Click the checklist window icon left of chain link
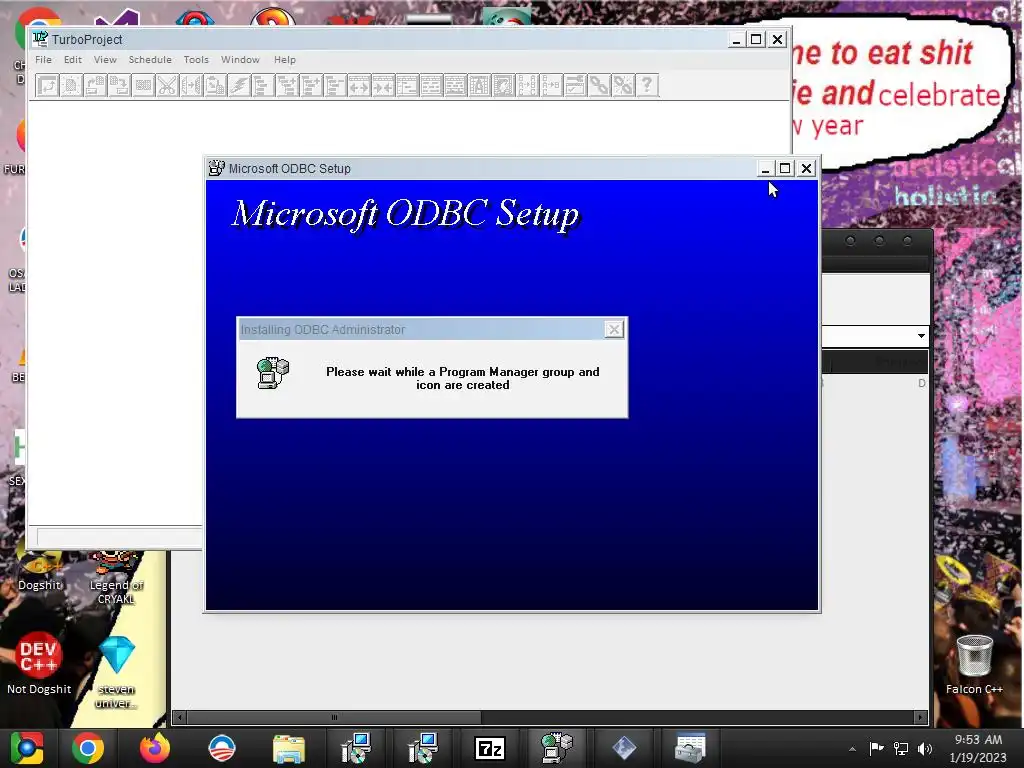 point(575,86)
